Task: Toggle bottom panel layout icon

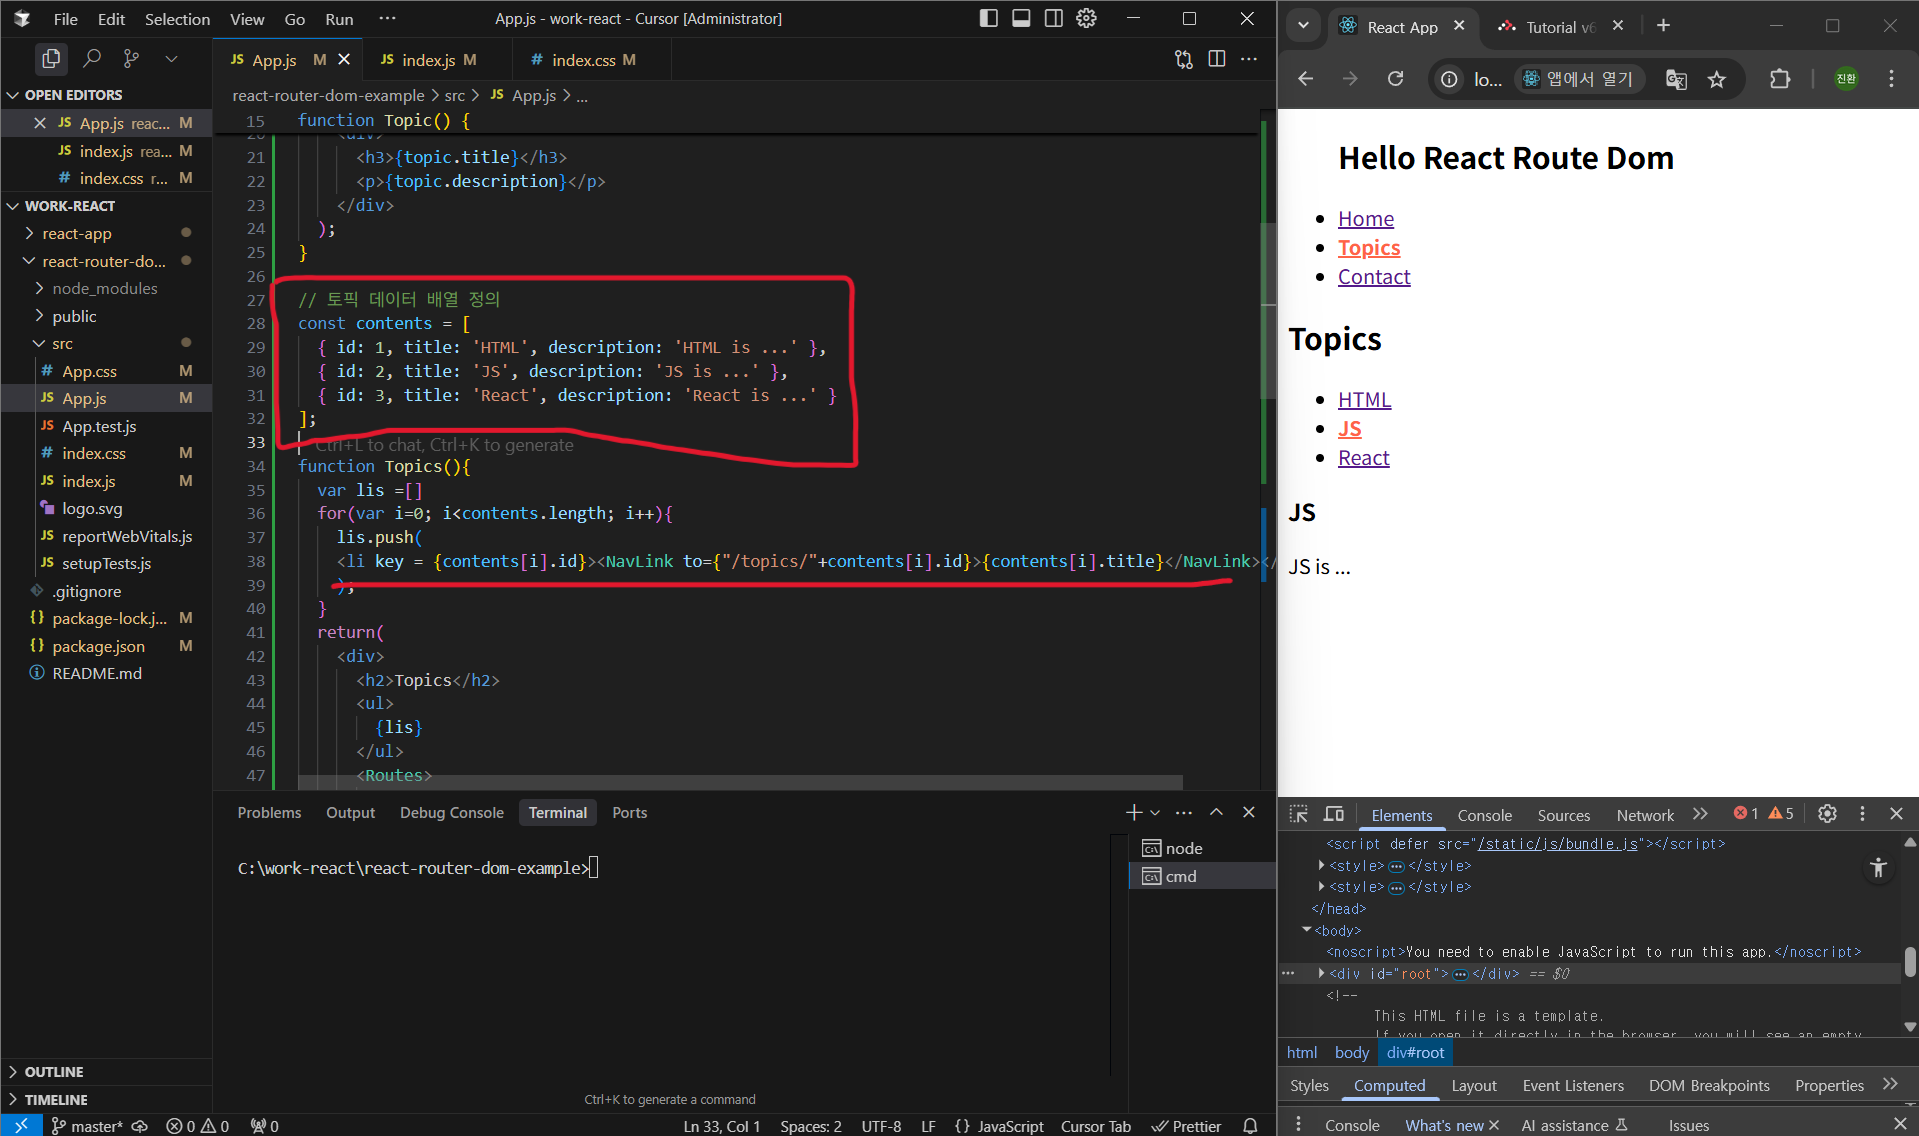Action: tap(1021, 18)
